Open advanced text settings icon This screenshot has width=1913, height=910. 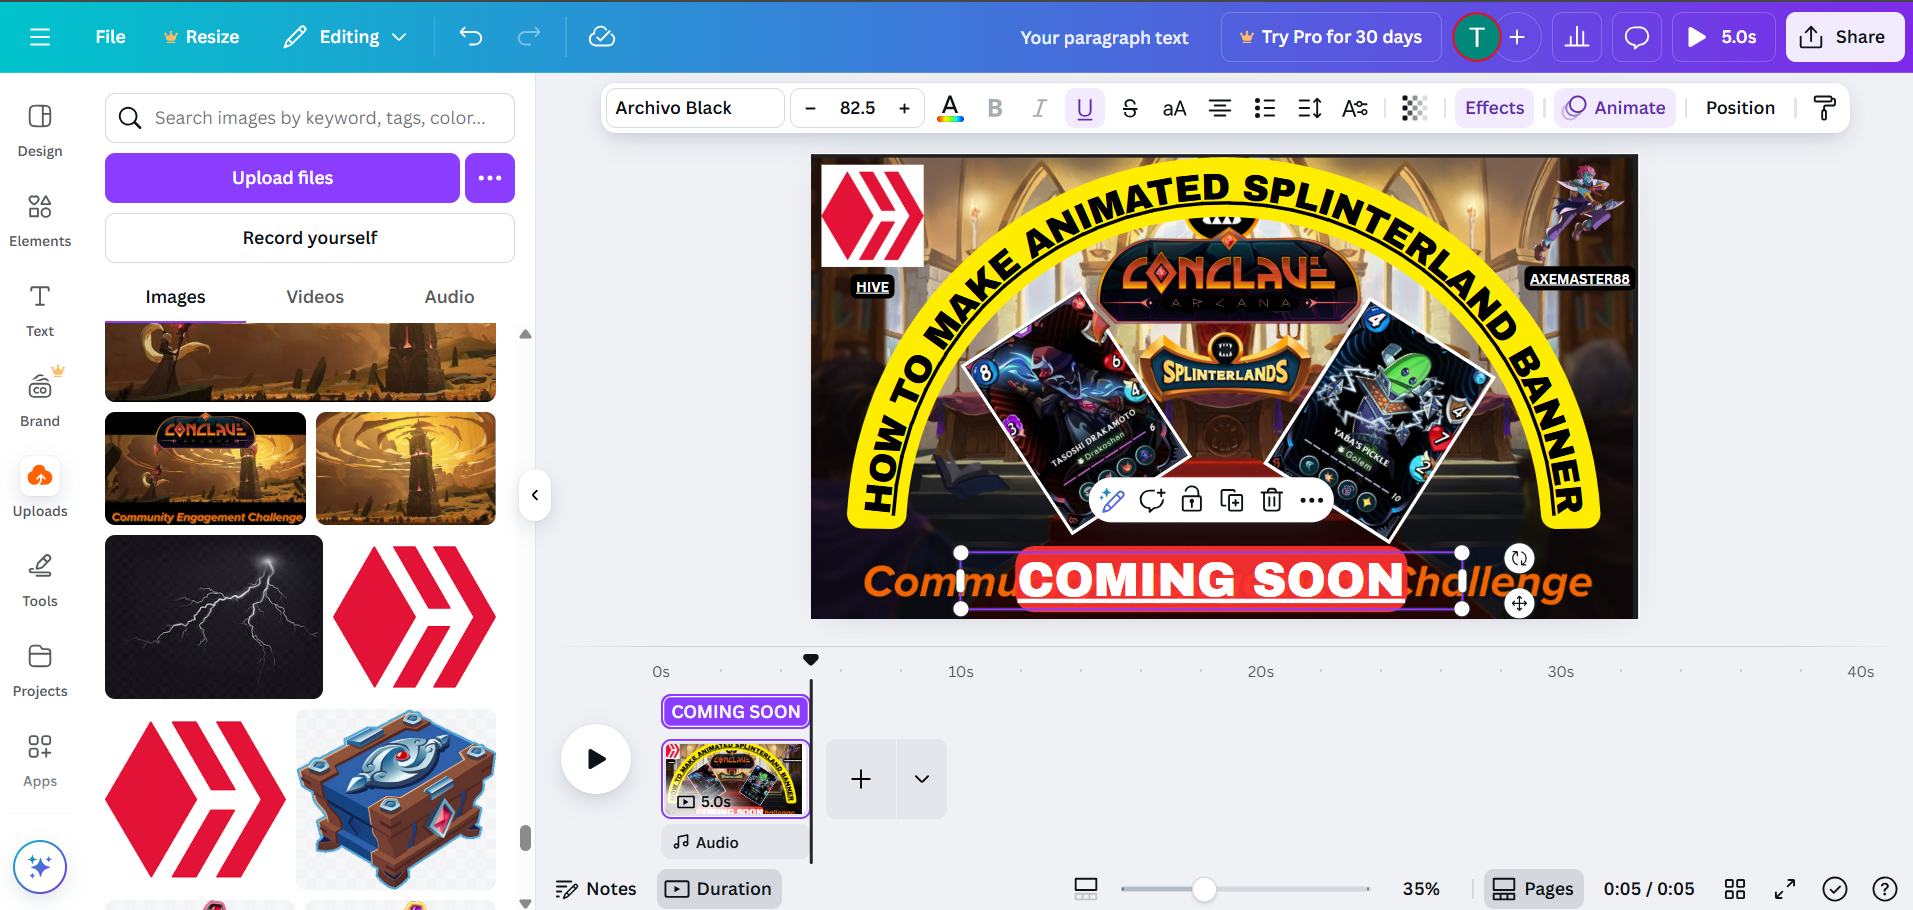pos(1355,108)
